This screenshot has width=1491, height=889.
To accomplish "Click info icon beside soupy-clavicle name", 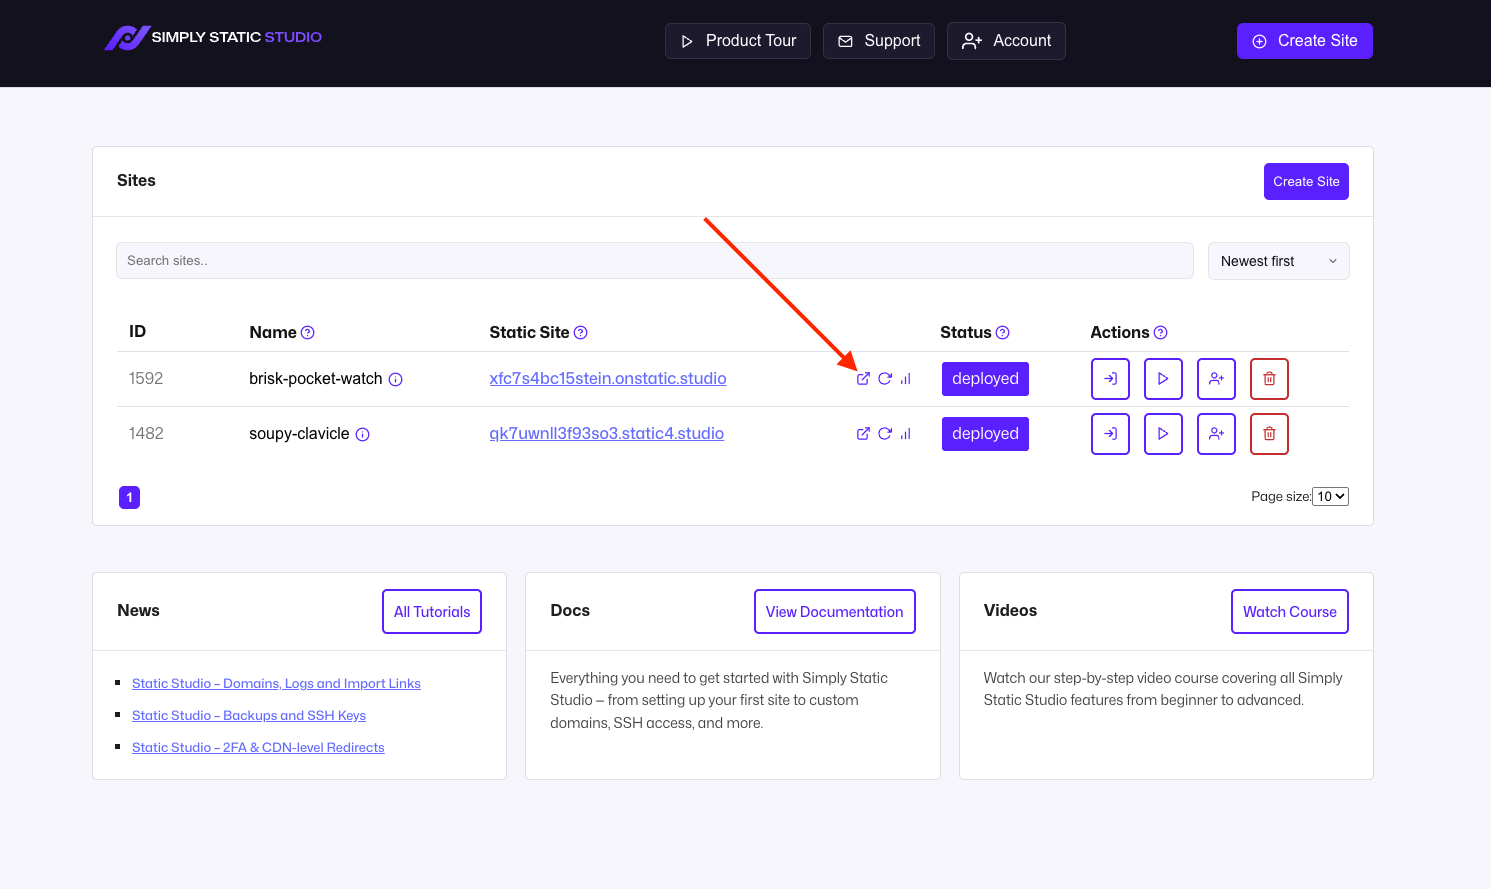I will tap(363, 435).
